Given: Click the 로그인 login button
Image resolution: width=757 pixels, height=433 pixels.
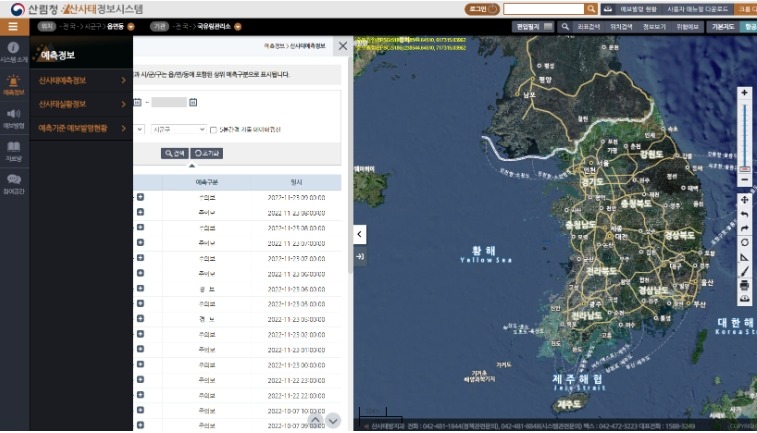Looking at the screenshot, I should [x=482, y=9].
